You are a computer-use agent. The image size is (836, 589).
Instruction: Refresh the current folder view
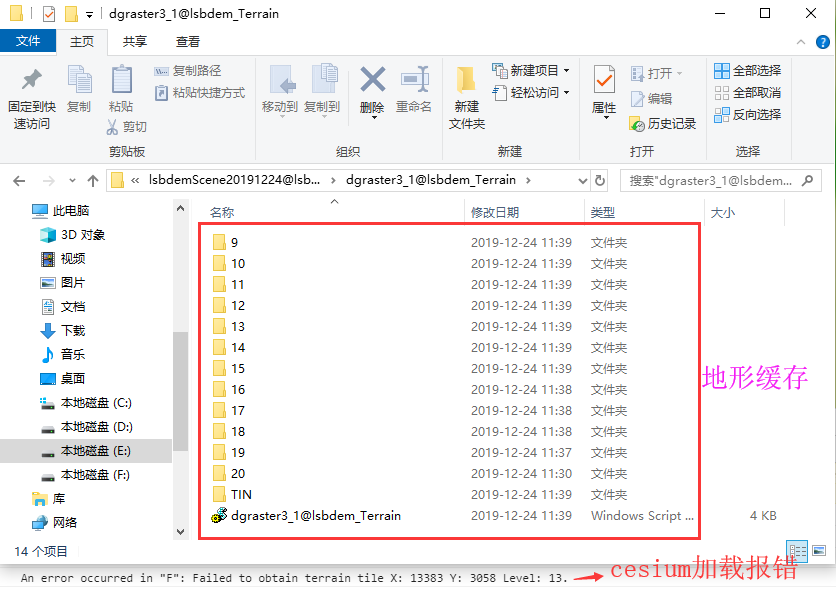click(600, 181)
